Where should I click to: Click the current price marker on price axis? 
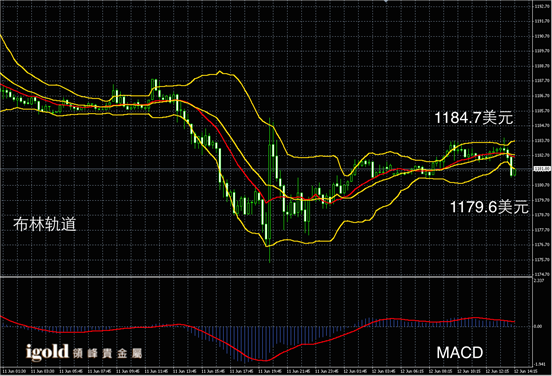542,169
